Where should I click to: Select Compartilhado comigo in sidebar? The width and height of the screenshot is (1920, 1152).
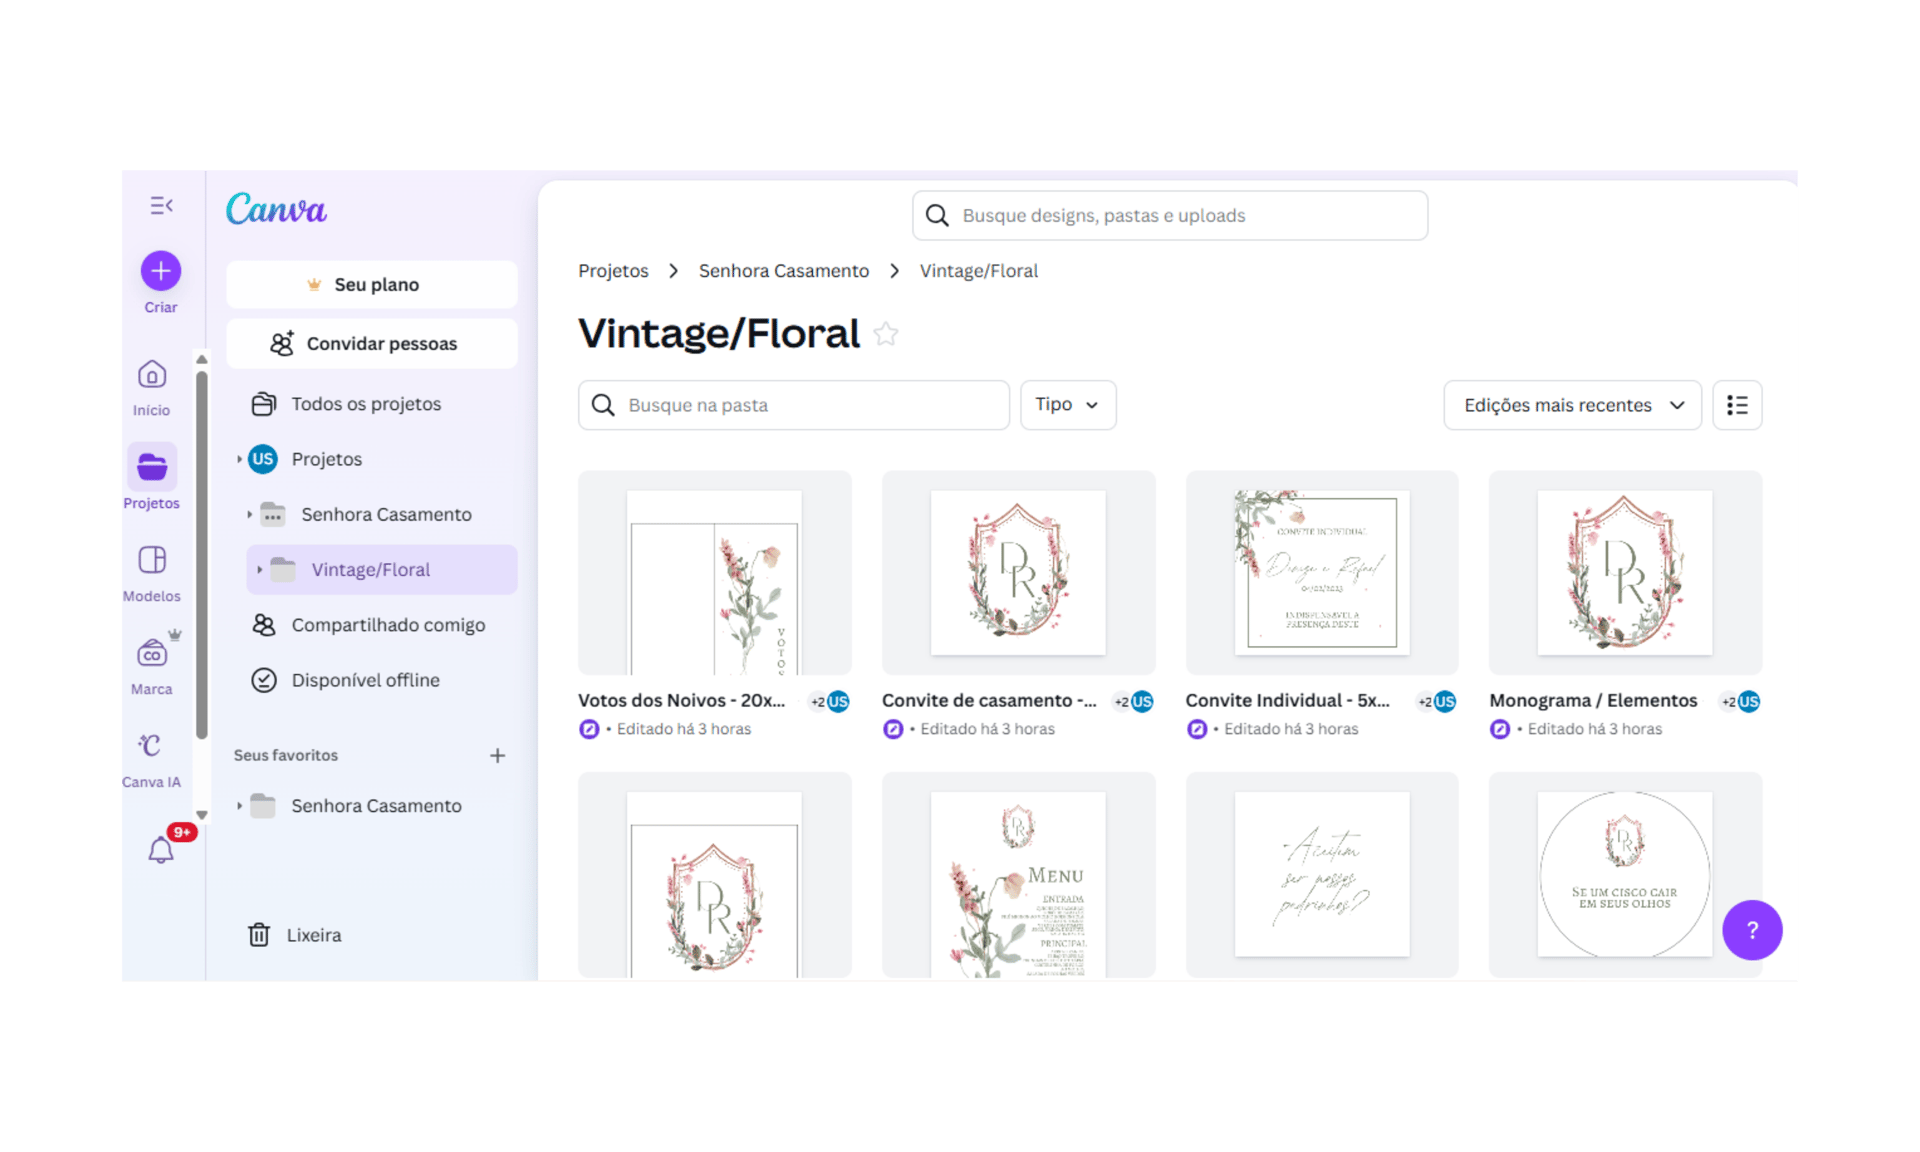[x=387, y=625]
